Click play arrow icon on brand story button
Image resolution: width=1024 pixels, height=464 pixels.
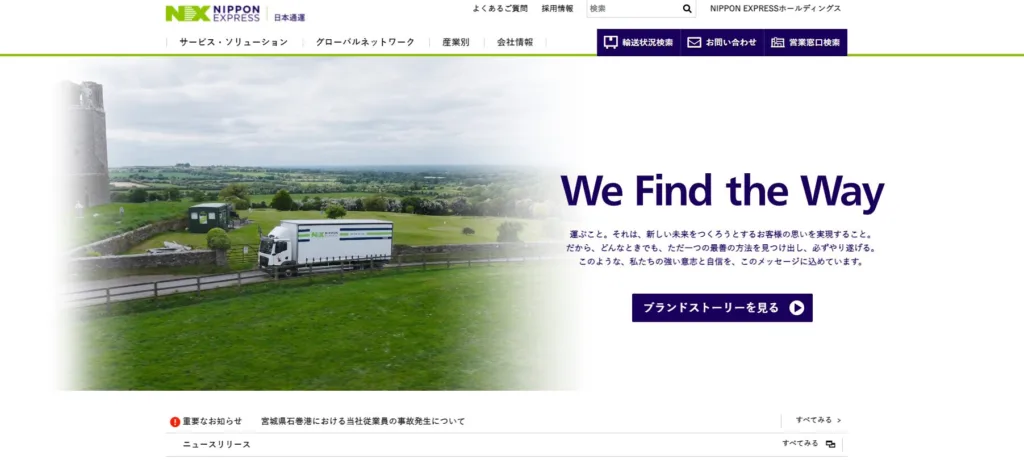click(x=796, y=308)
